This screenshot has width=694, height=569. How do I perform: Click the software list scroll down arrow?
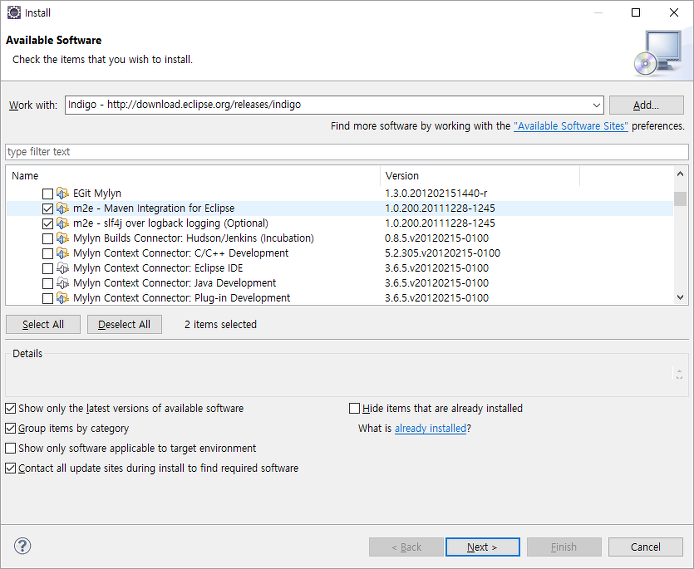680,298
